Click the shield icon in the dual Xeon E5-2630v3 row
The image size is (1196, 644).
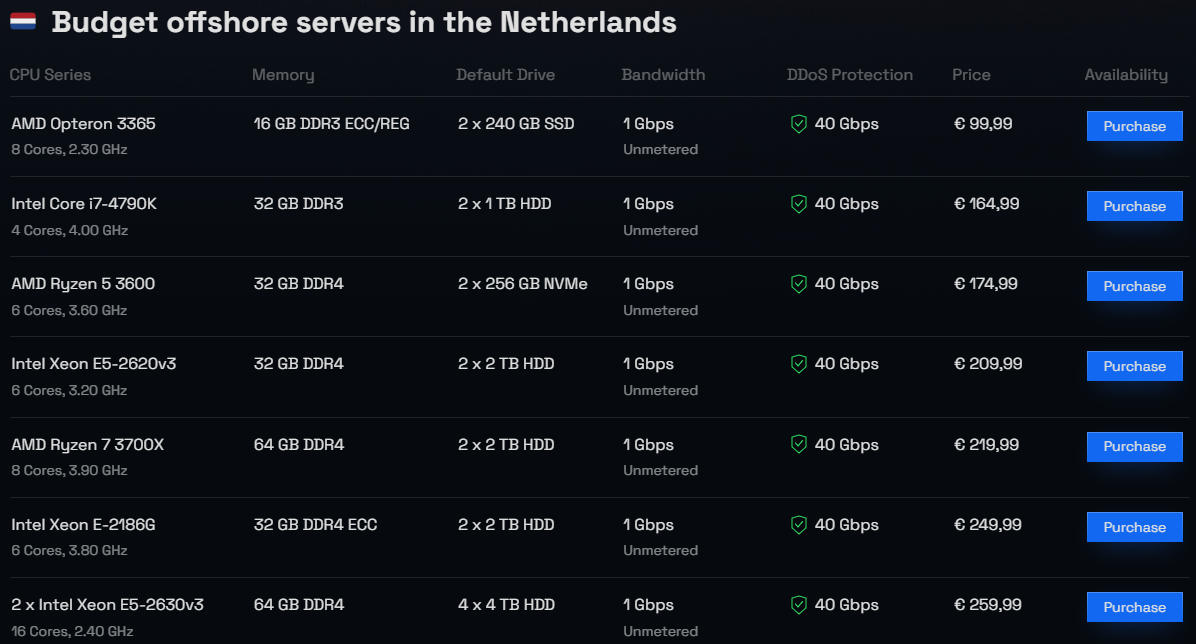click(x=798, y=605)
